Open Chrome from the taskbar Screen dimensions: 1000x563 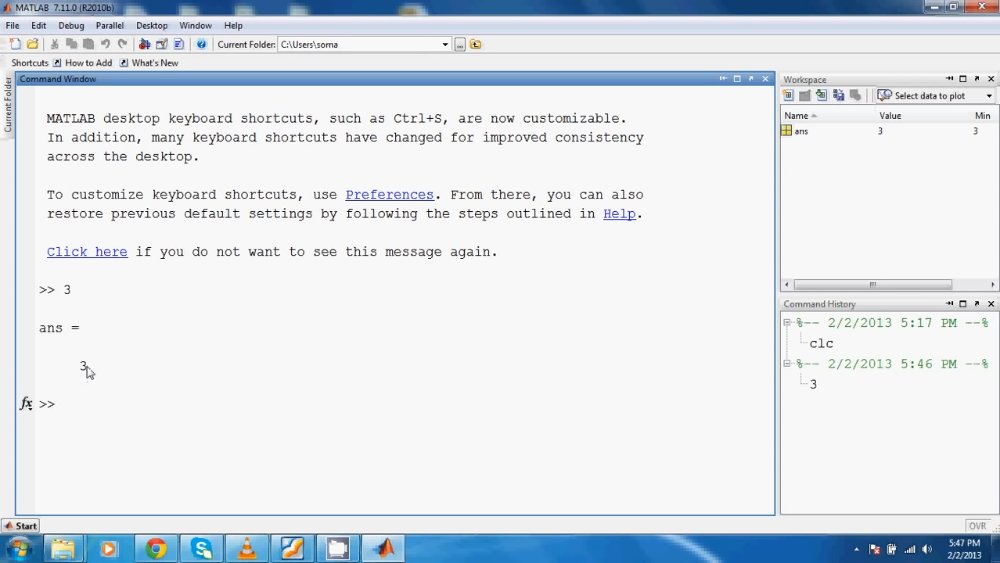pos(156,548)
